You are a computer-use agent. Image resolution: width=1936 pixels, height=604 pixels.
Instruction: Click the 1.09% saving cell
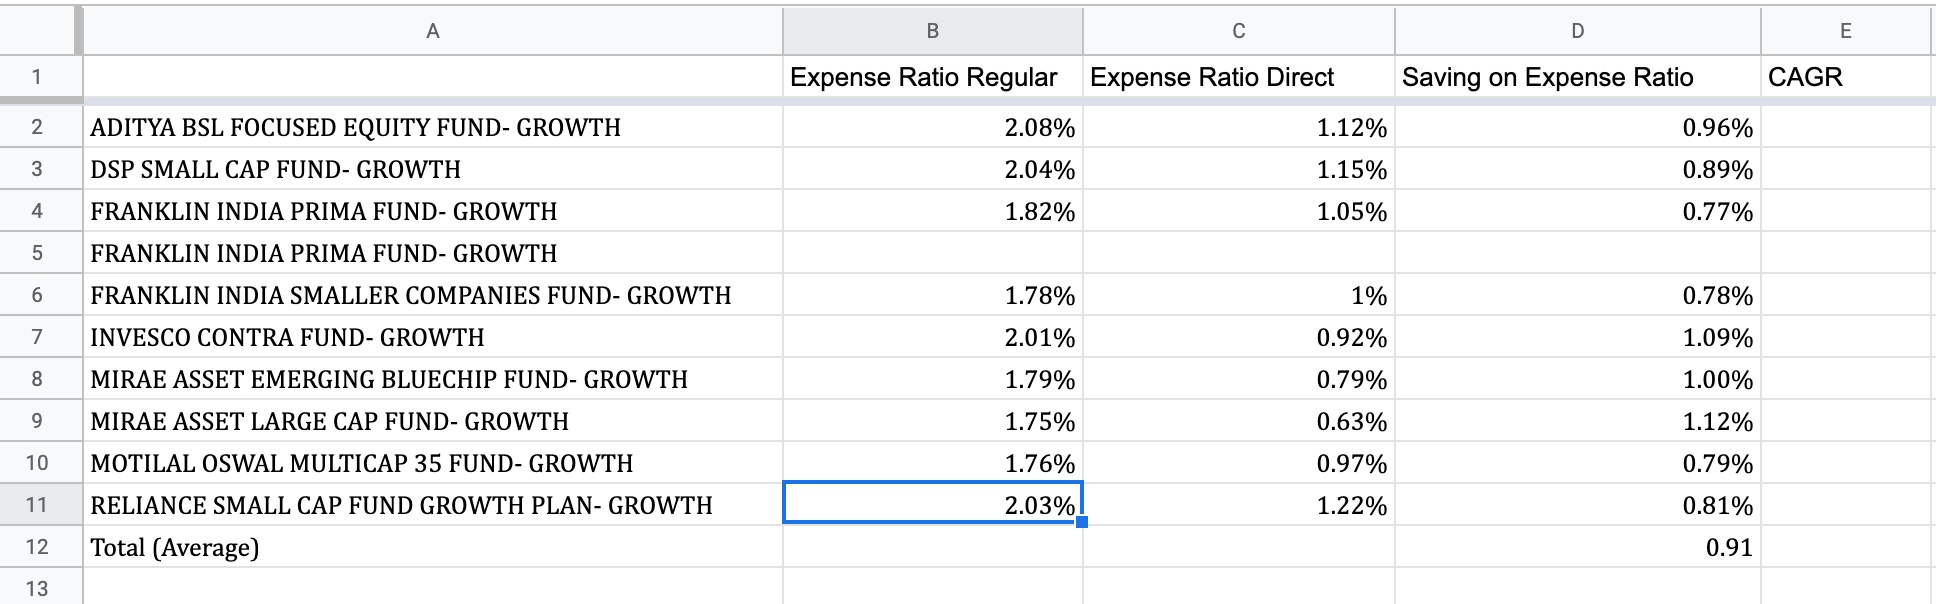(1577, 337)
